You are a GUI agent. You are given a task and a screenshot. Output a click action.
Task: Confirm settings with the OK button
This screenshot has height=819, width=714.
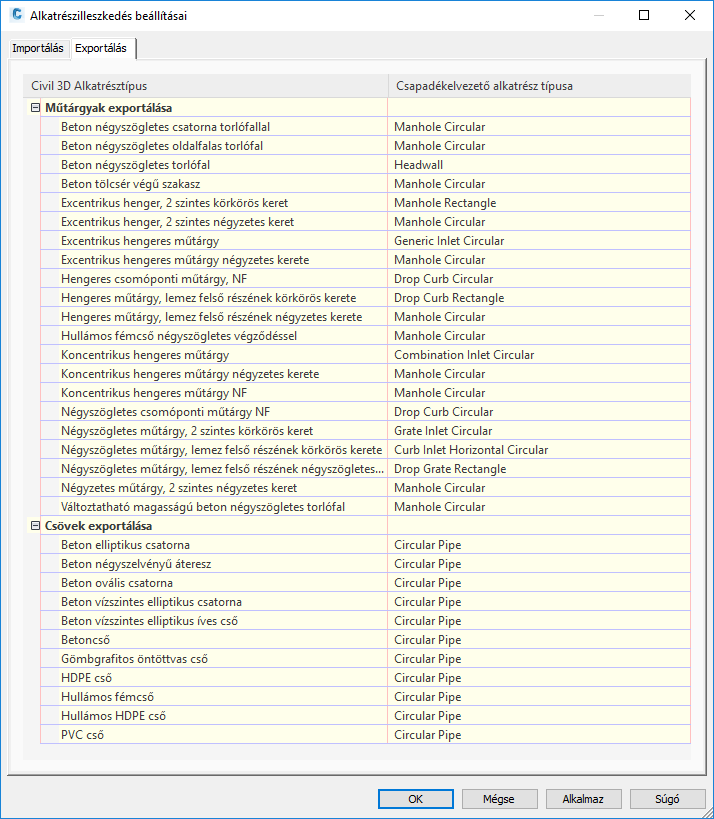tap(416, 799)
